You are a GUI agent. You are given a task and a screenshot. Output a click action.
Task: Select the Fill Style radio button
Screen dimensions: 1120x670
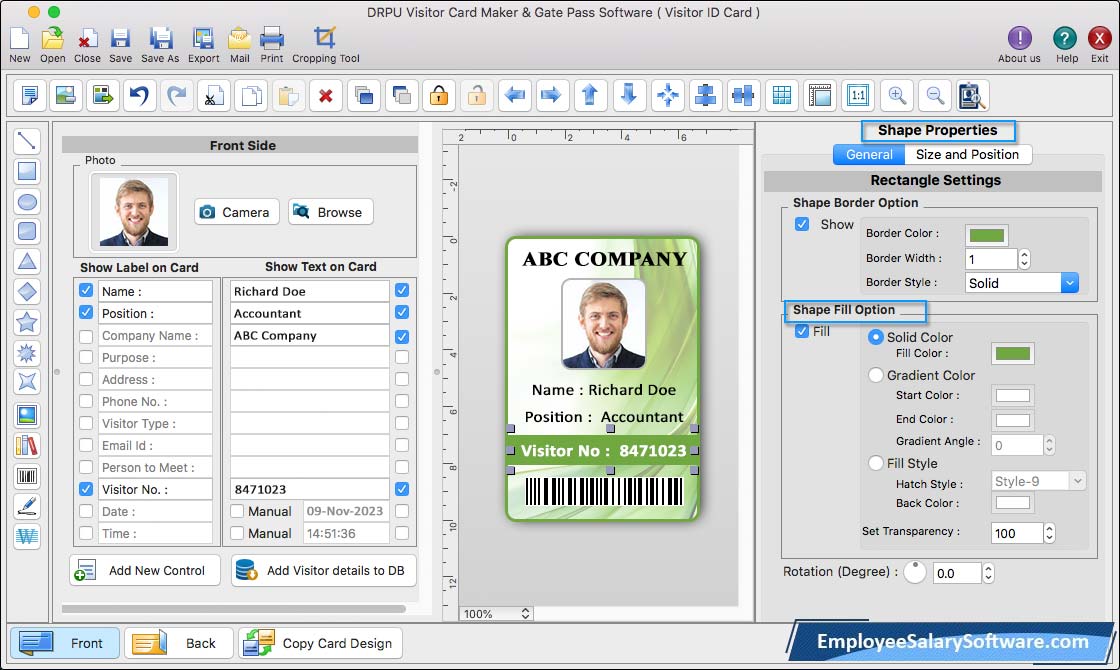(x=876, y=463)
